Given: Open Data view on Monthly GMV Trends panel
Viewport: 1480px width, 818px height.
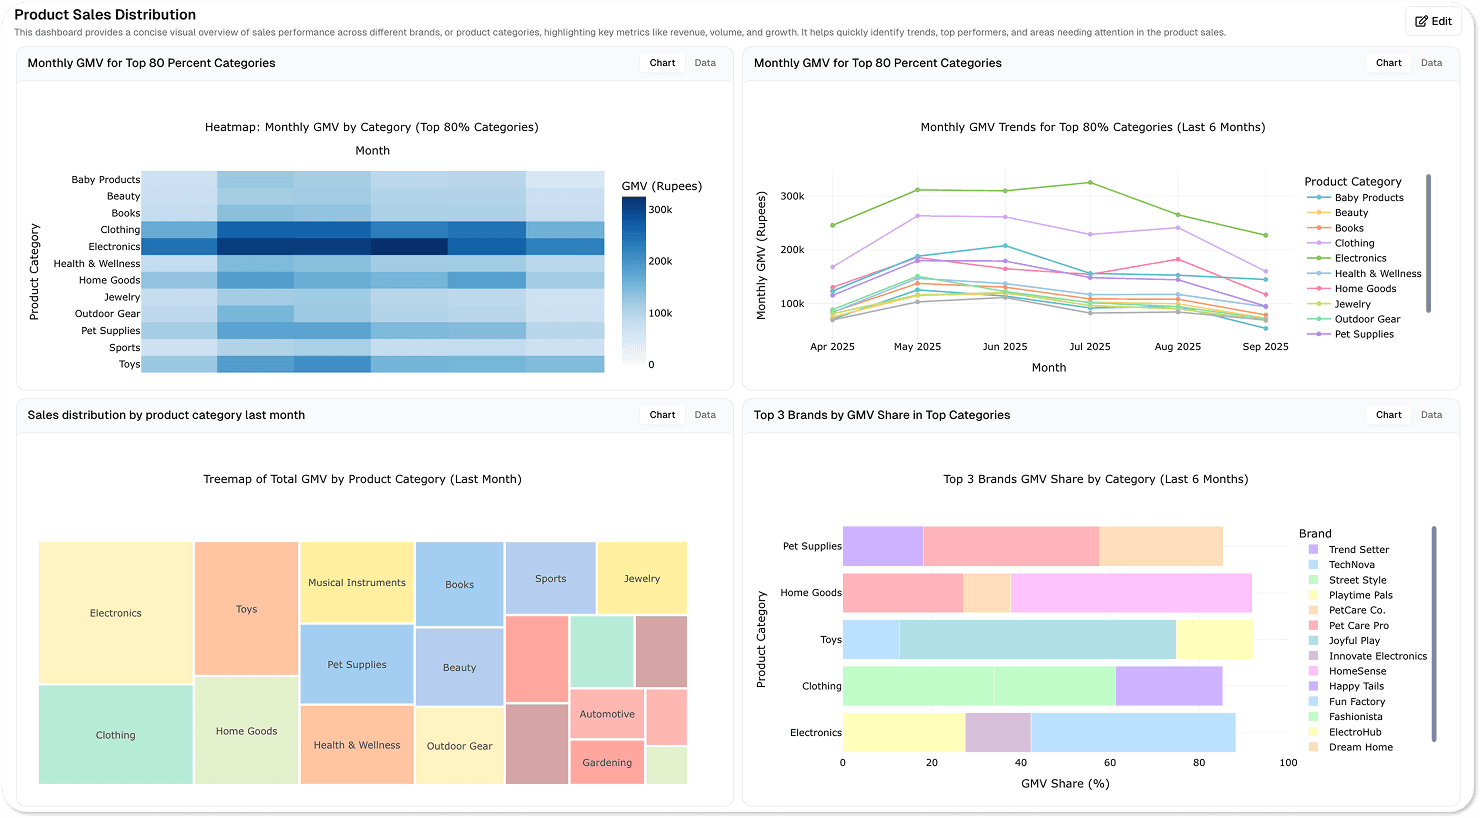Looking at the screenshot, I should point(1432,62).
